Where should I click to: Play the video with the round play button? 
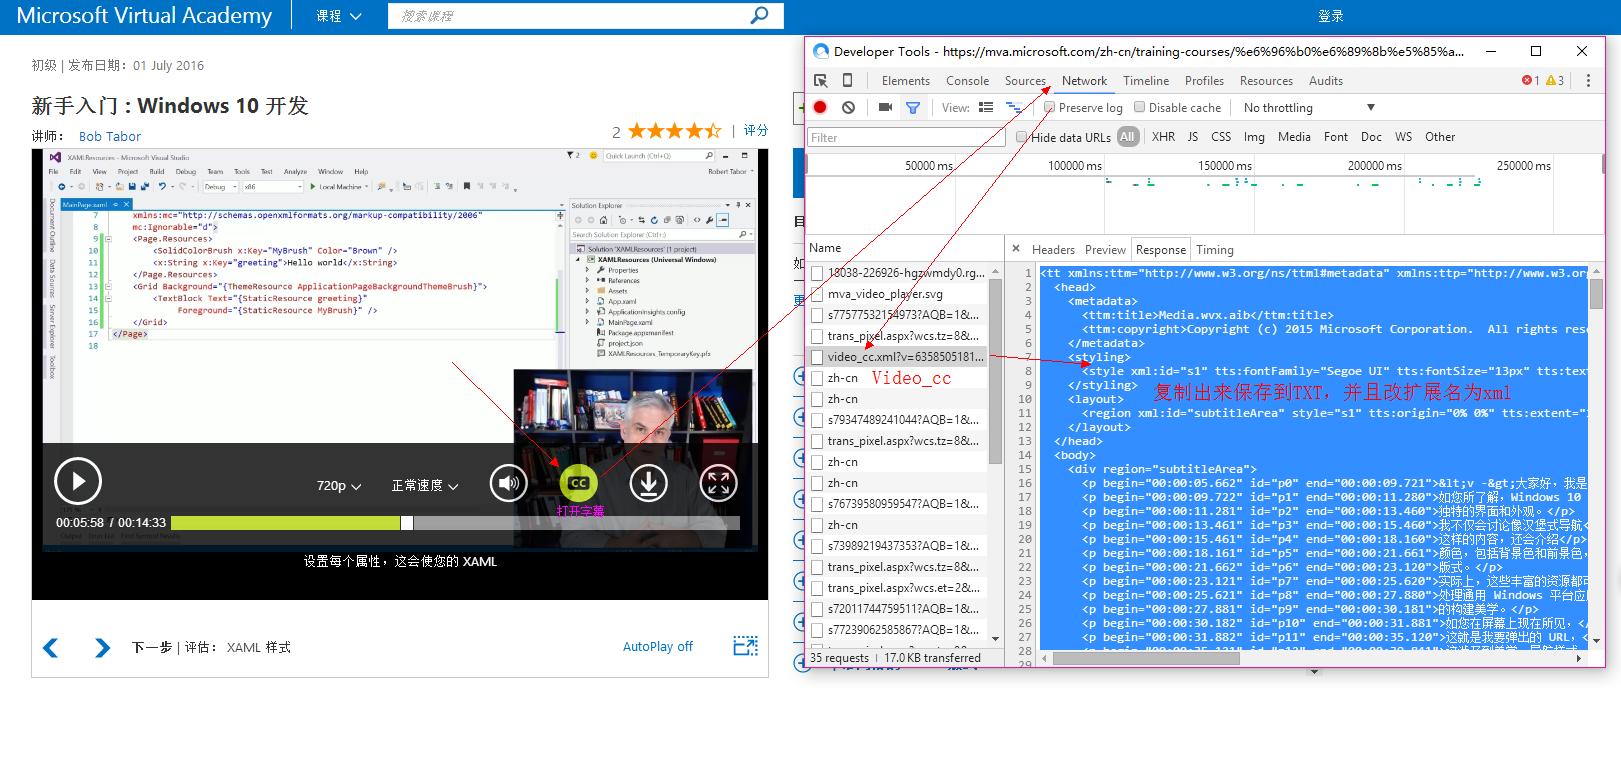pos(78,482)
